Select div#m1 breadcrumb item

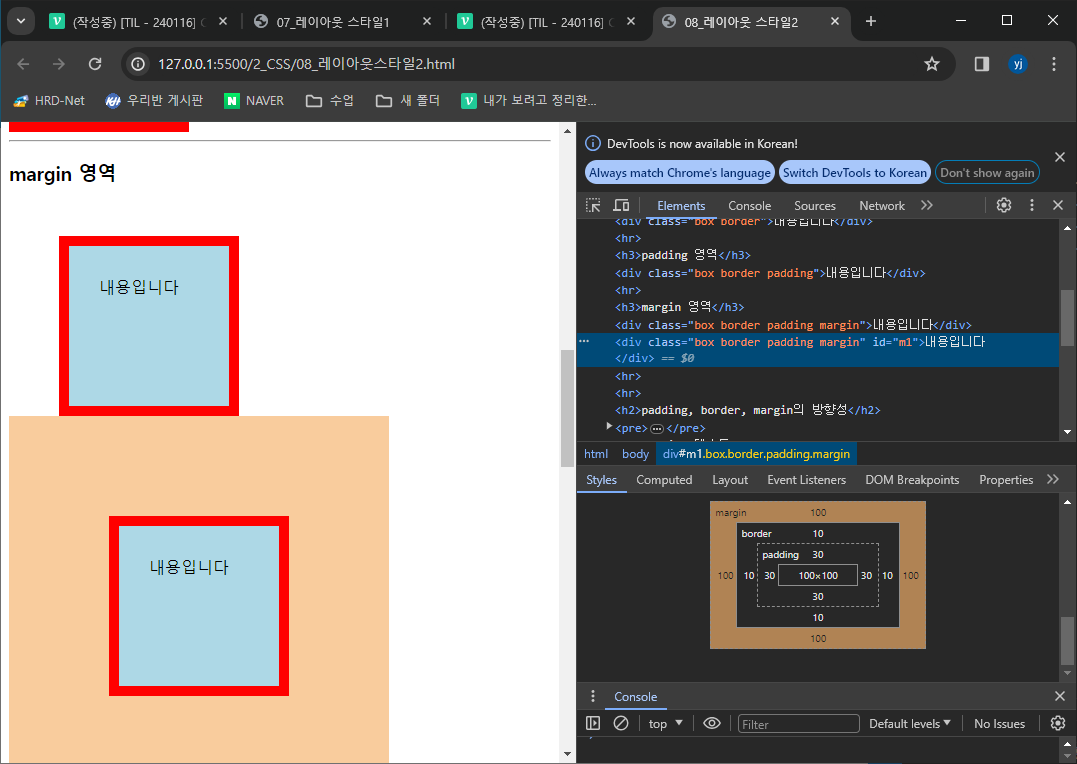(756, 454)
